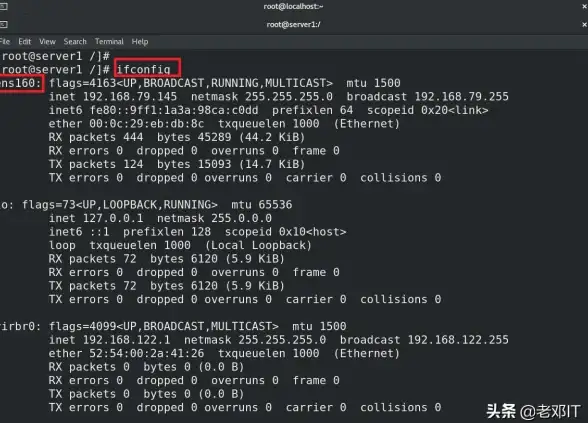Click the (Local Loopback) text
Screen dimensions: 588x423
pos(258,245)
